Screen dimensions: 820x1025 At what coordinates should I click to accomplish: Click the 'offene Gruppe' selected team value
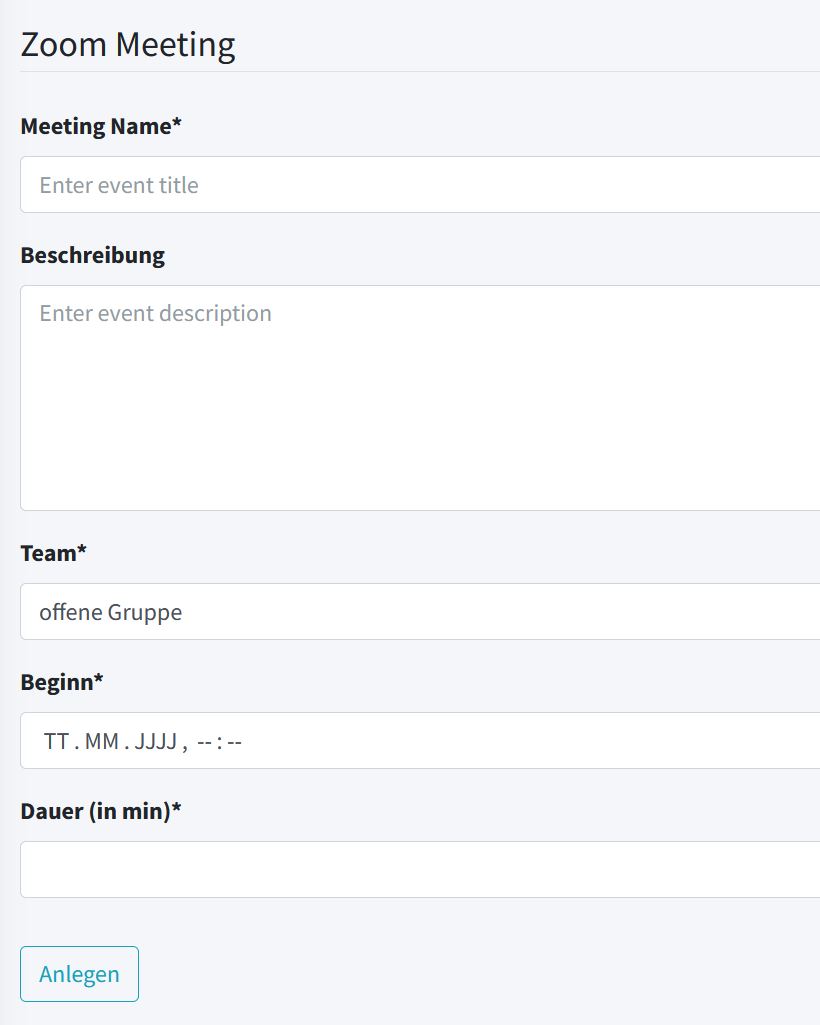pyautogui.click(x=111, y=612)
